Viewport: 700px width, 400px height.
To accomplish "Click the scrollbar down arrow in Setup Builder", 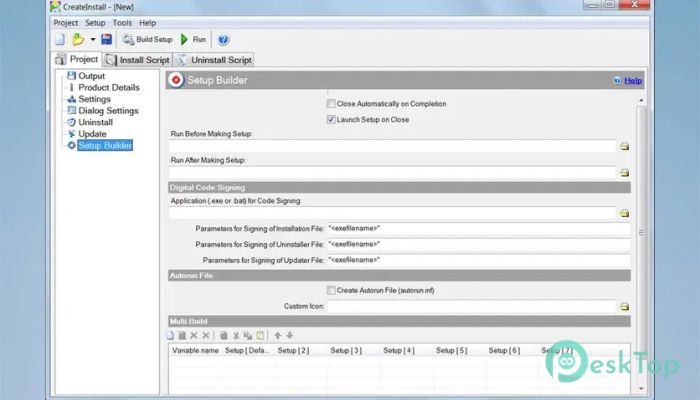I will pyautogui.click(x=641, y=389).
